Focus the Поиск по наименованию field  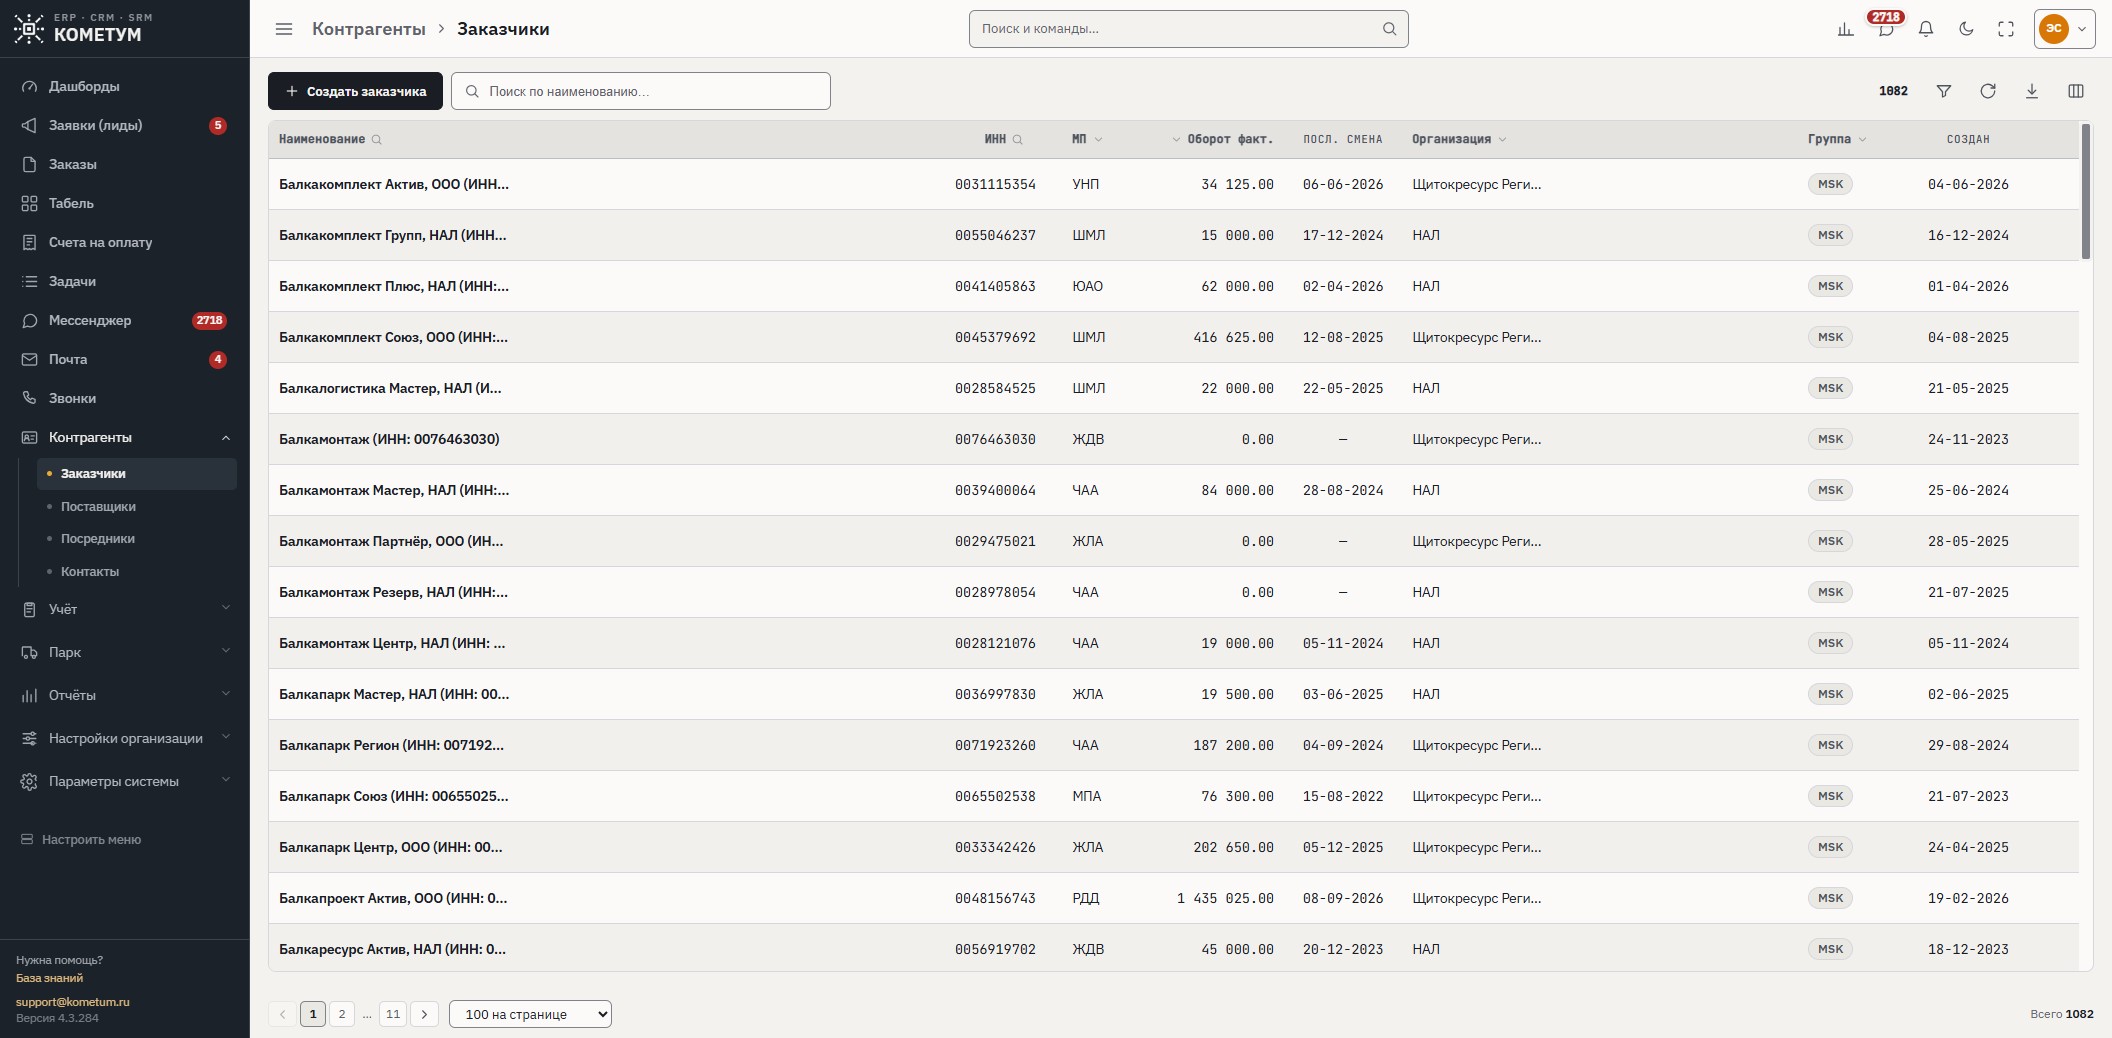[641, 91]
